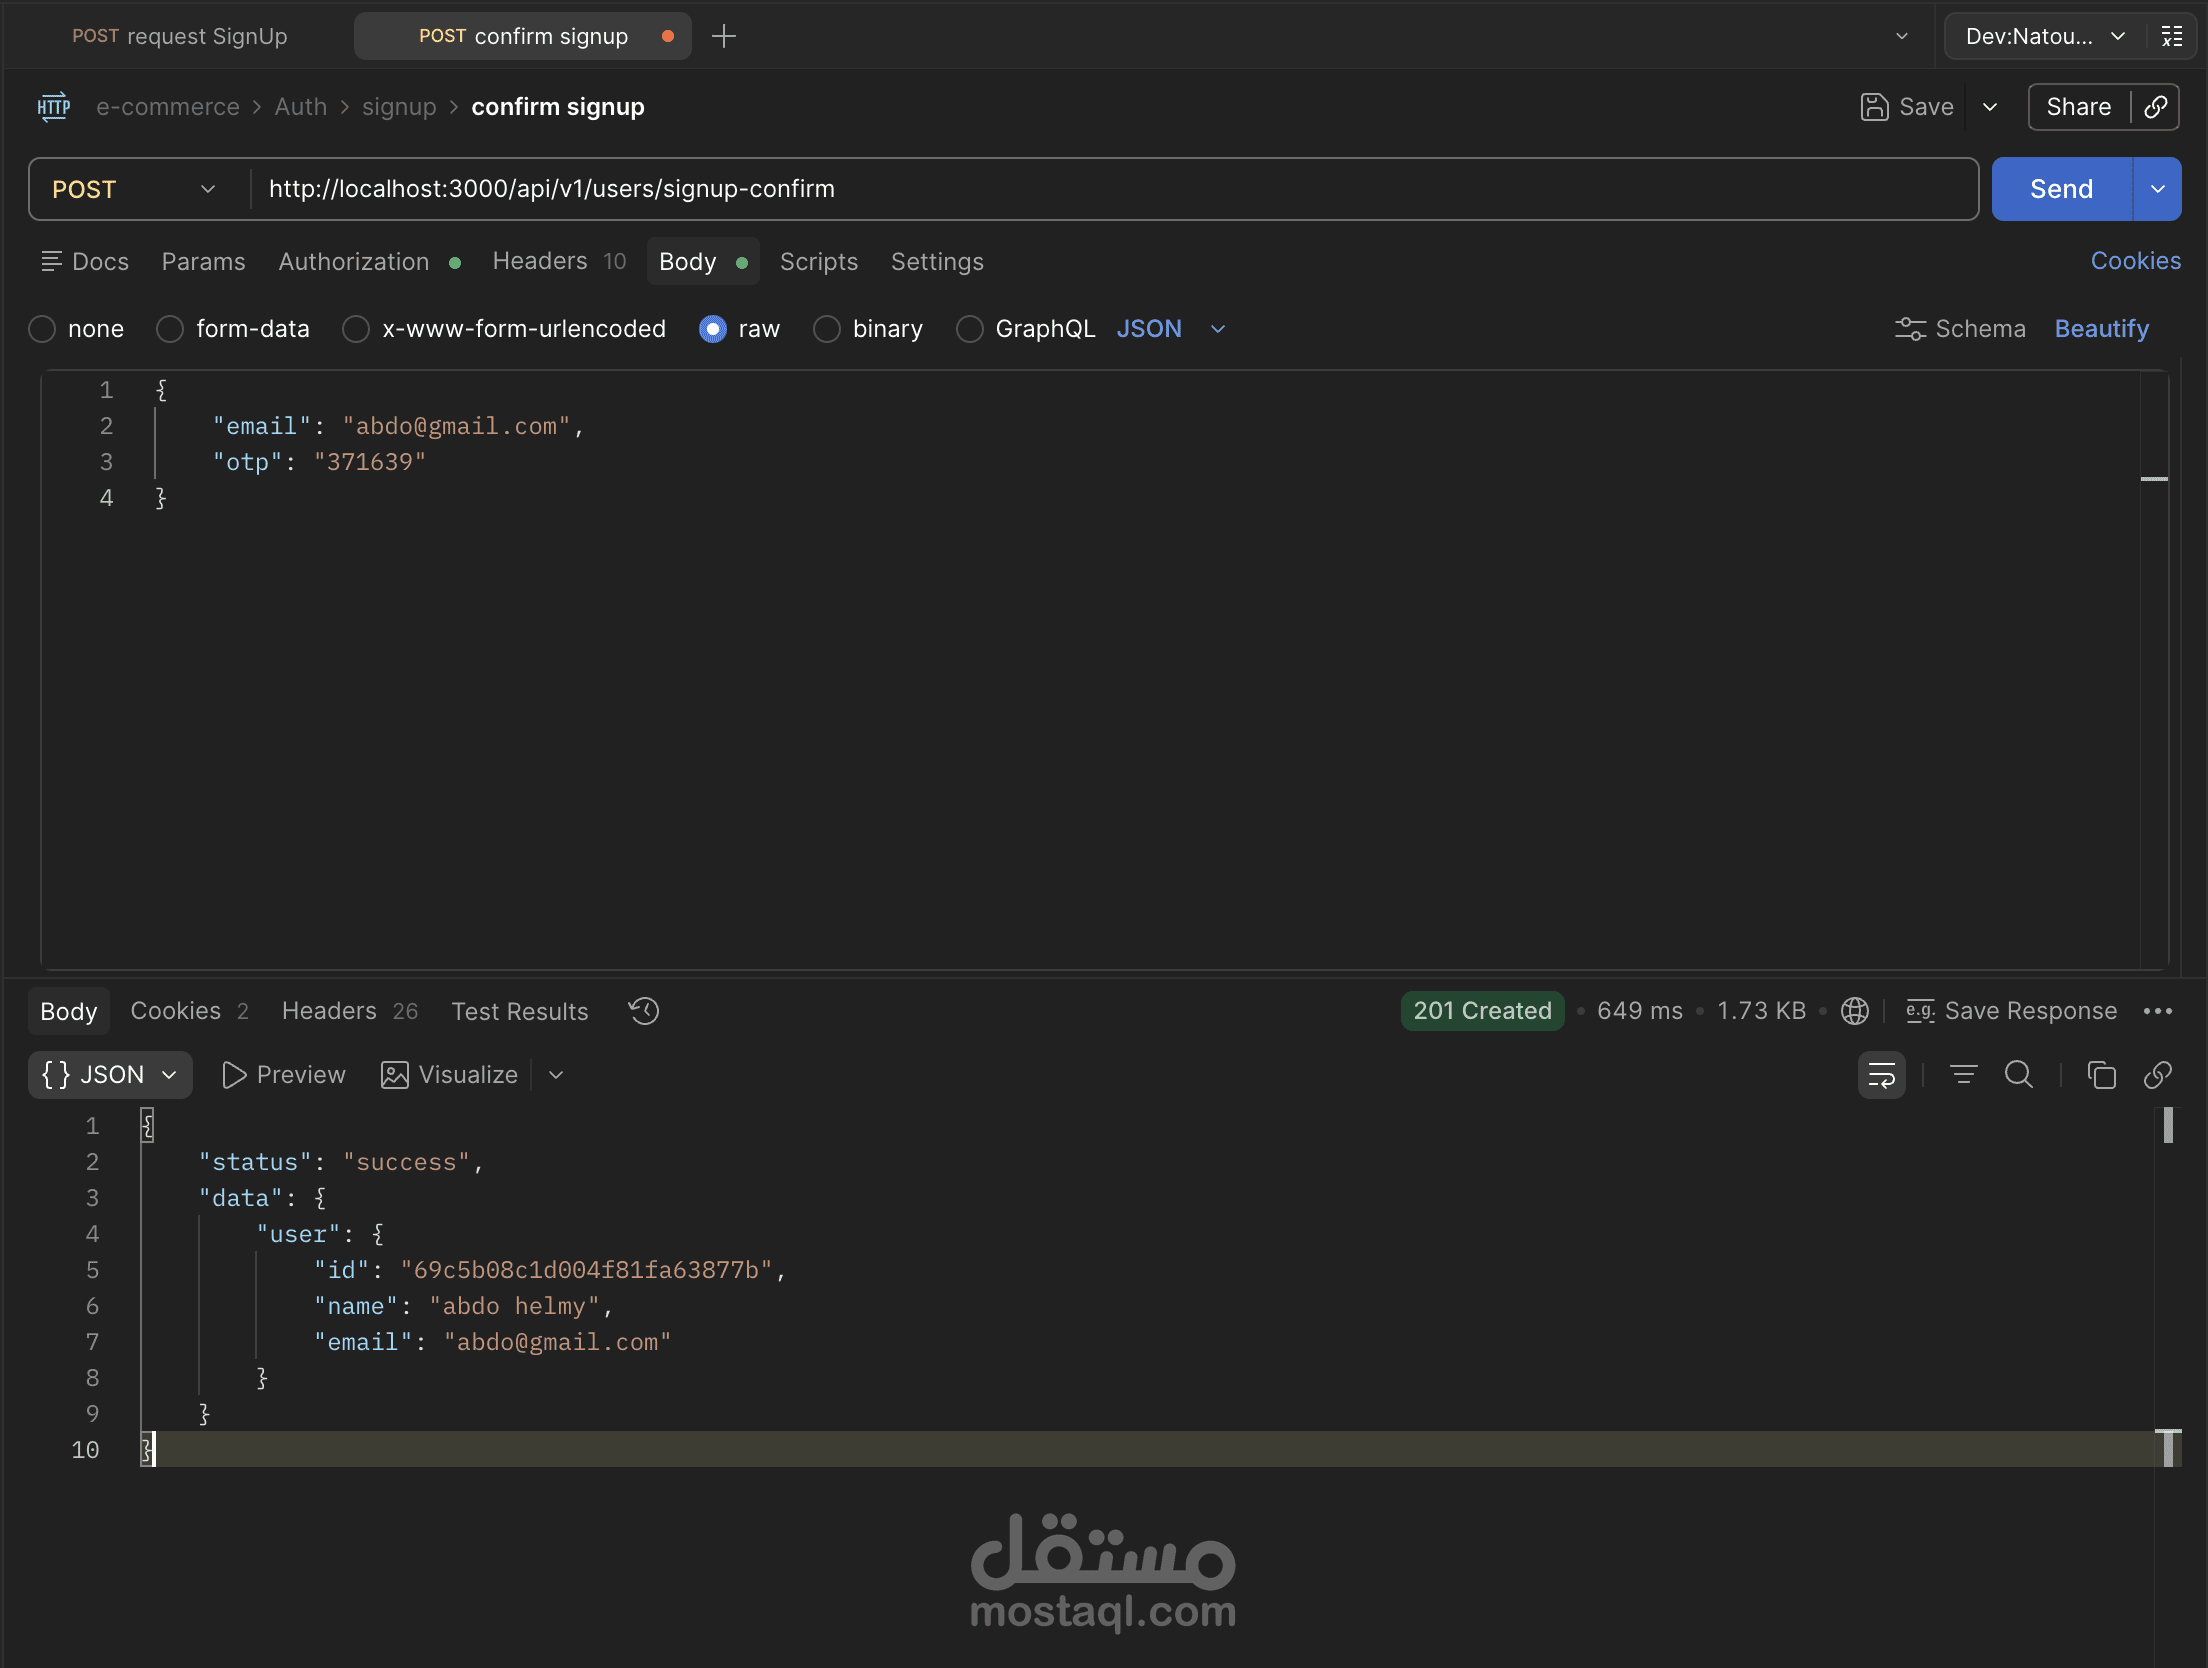Toggle word wrap in response viewer
The image size is (2208, 1668).
click(x=1881, y=1075)
